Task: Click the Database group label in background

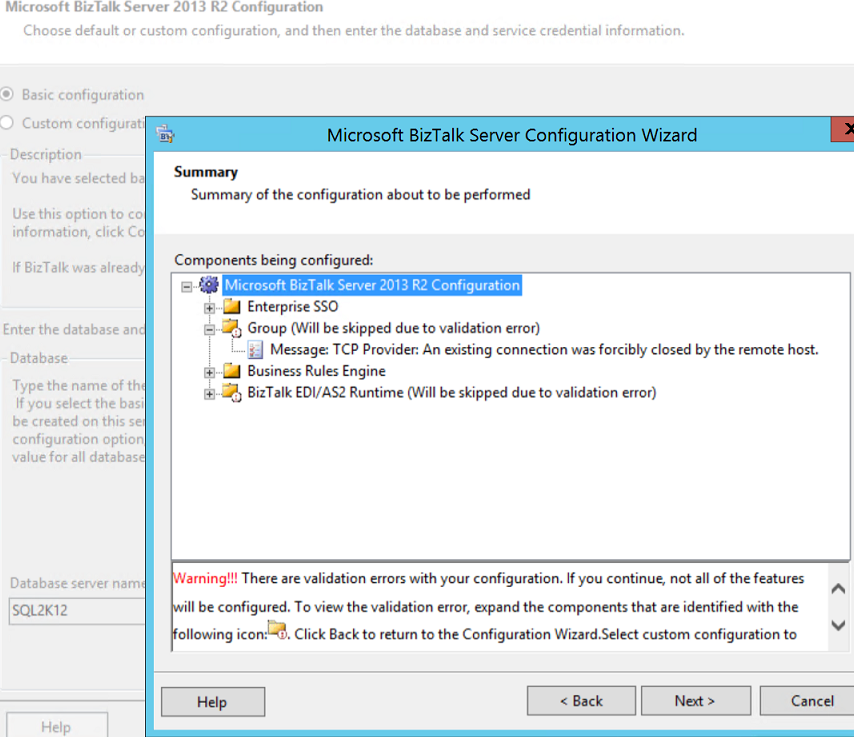Action: 39,358
